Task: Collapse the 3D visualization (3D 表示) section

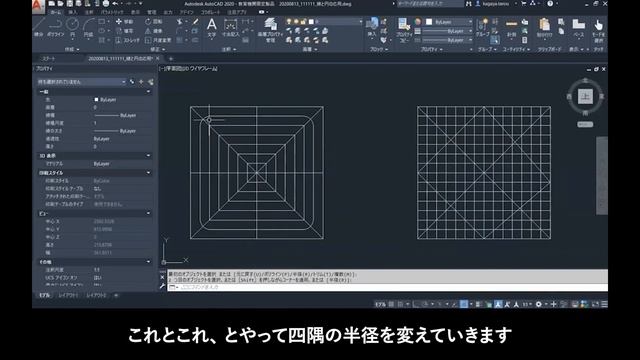Action: [x=148, y=156]
